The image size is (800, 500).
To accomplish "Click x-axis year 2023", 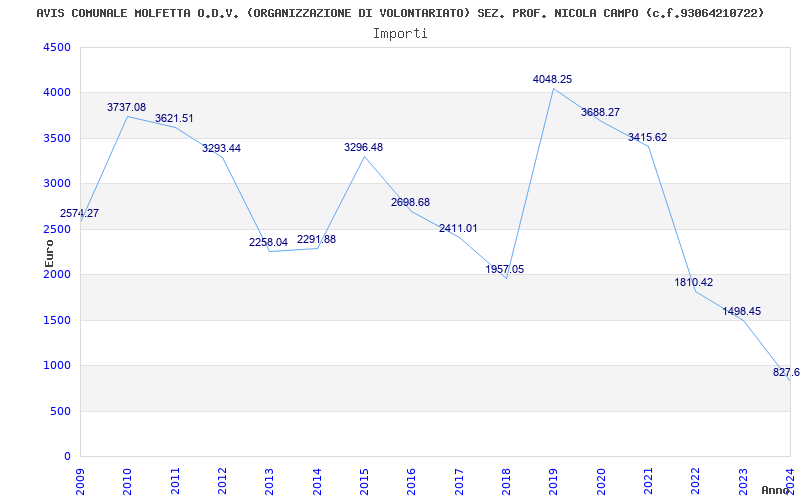I will tap(743, 480).
